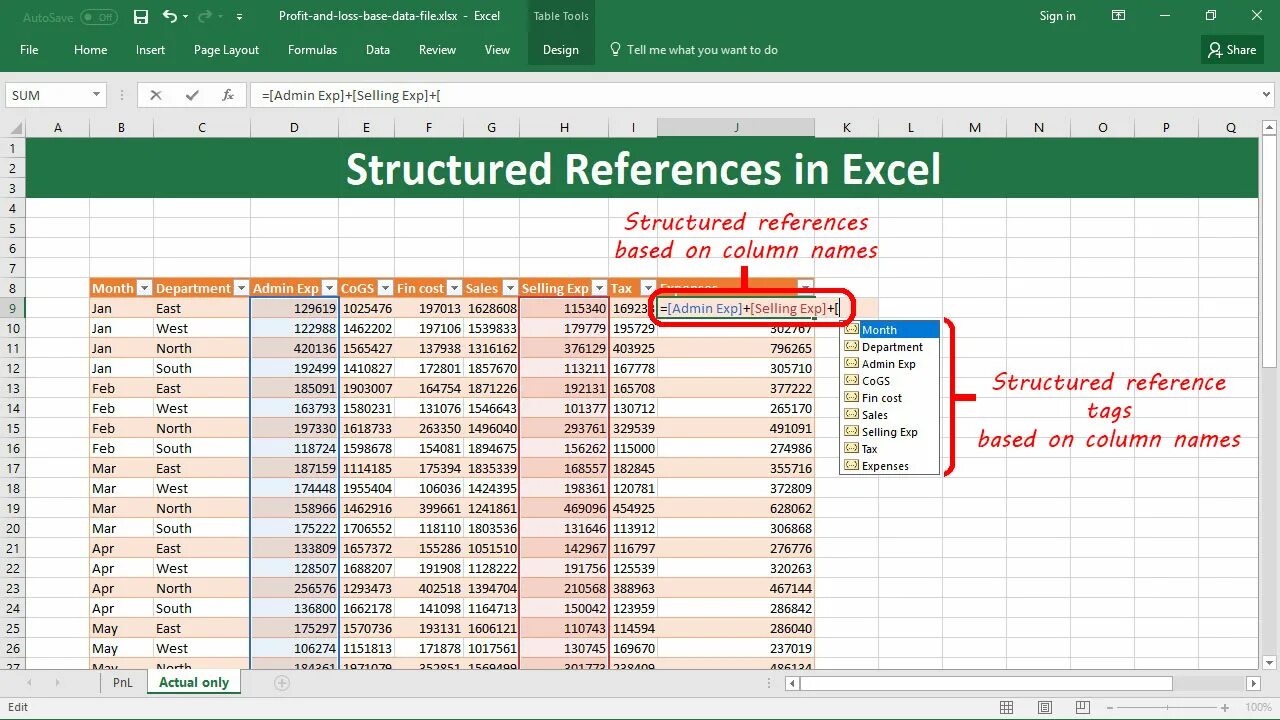The width and height of the screenshot is (1280, 720).
Task: Select the Actual only sheet tab
Action: point(194,682)
